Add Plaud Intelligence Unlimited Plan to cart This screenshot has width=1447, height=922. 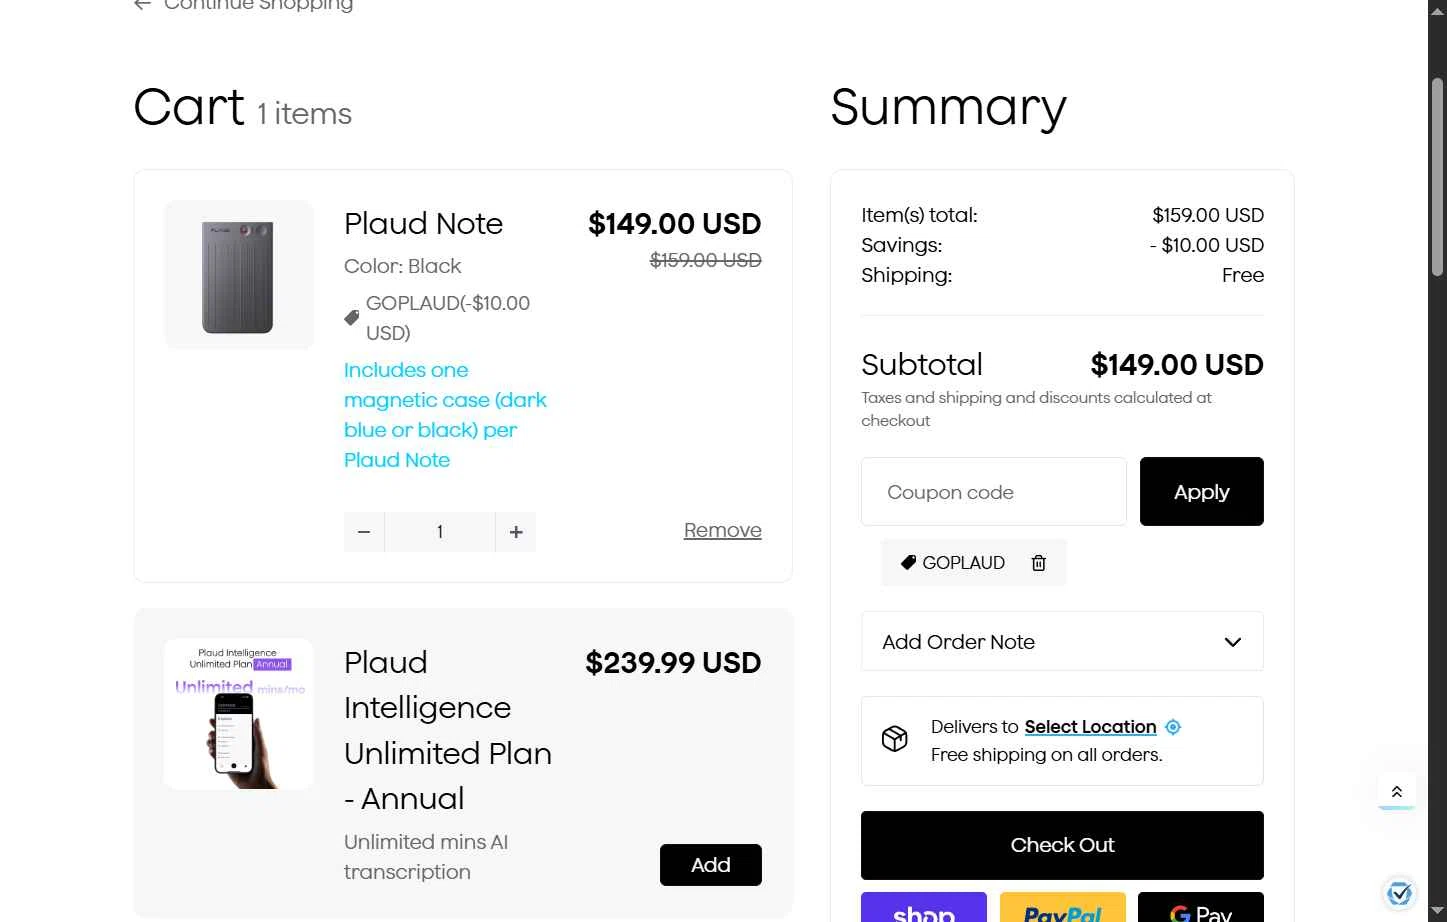point(710,865)
